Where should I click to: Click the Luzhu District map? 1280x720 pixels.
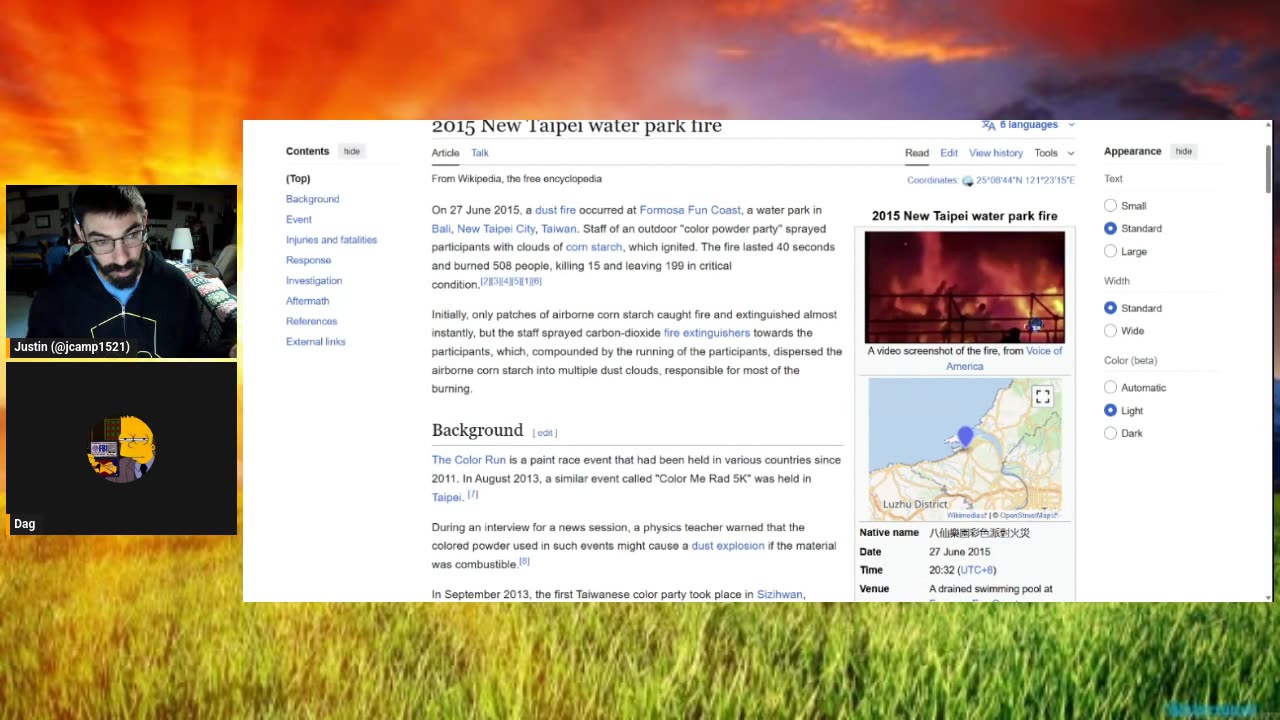click(965, 450)
